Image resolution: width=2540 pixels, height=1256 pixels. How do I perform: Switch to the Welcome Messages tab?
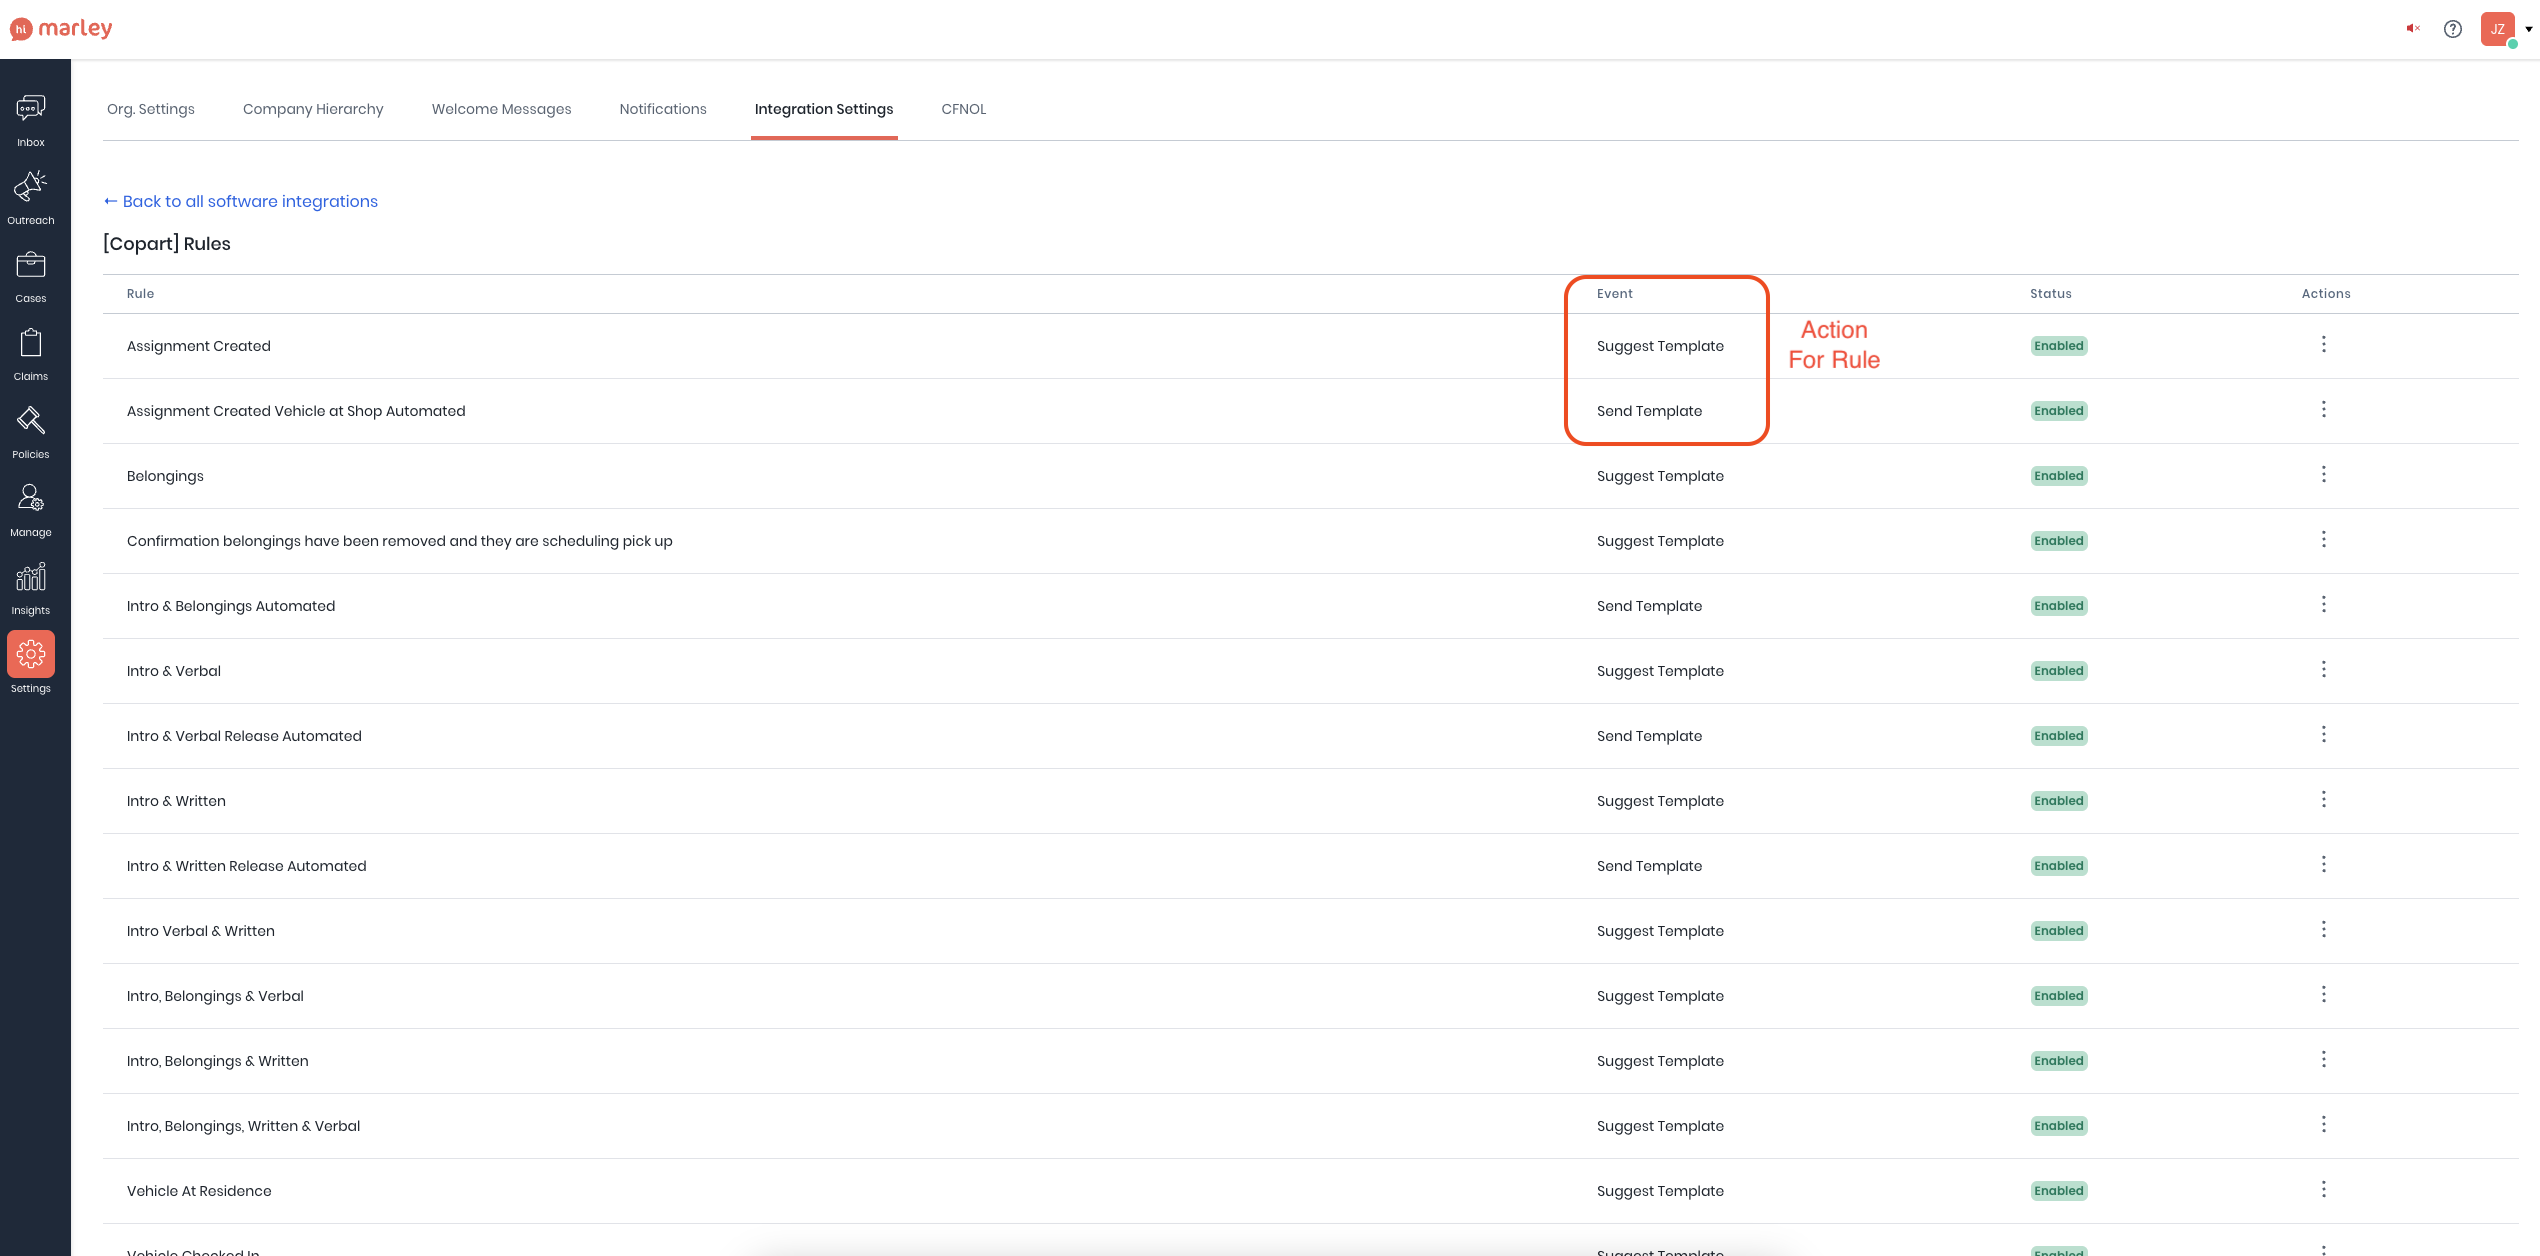click(501, 109)
